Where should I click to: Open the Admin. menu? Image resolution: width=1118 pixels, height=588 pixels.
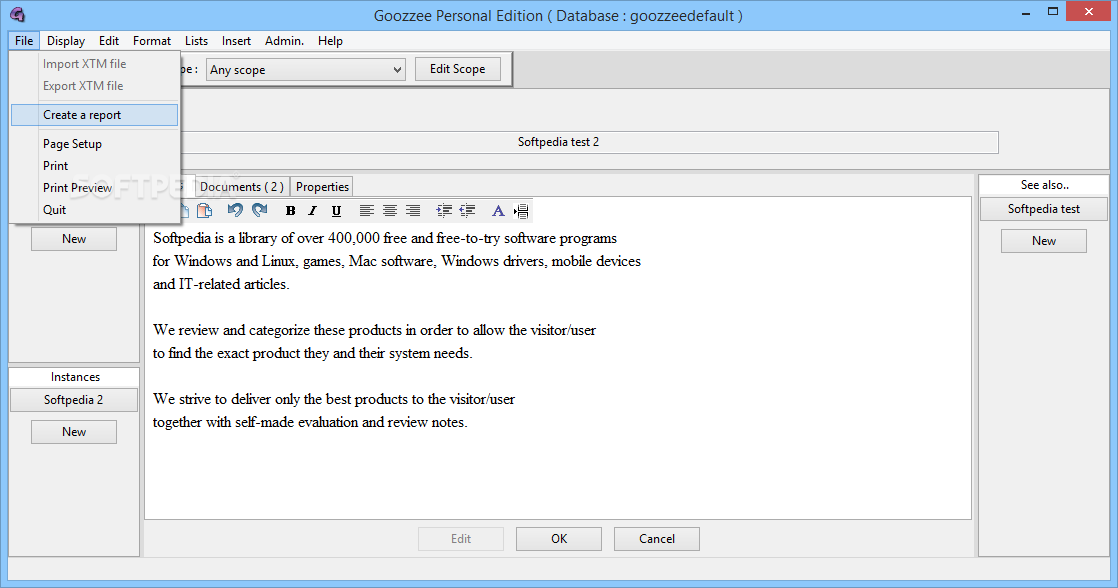(x=284, y=41)
